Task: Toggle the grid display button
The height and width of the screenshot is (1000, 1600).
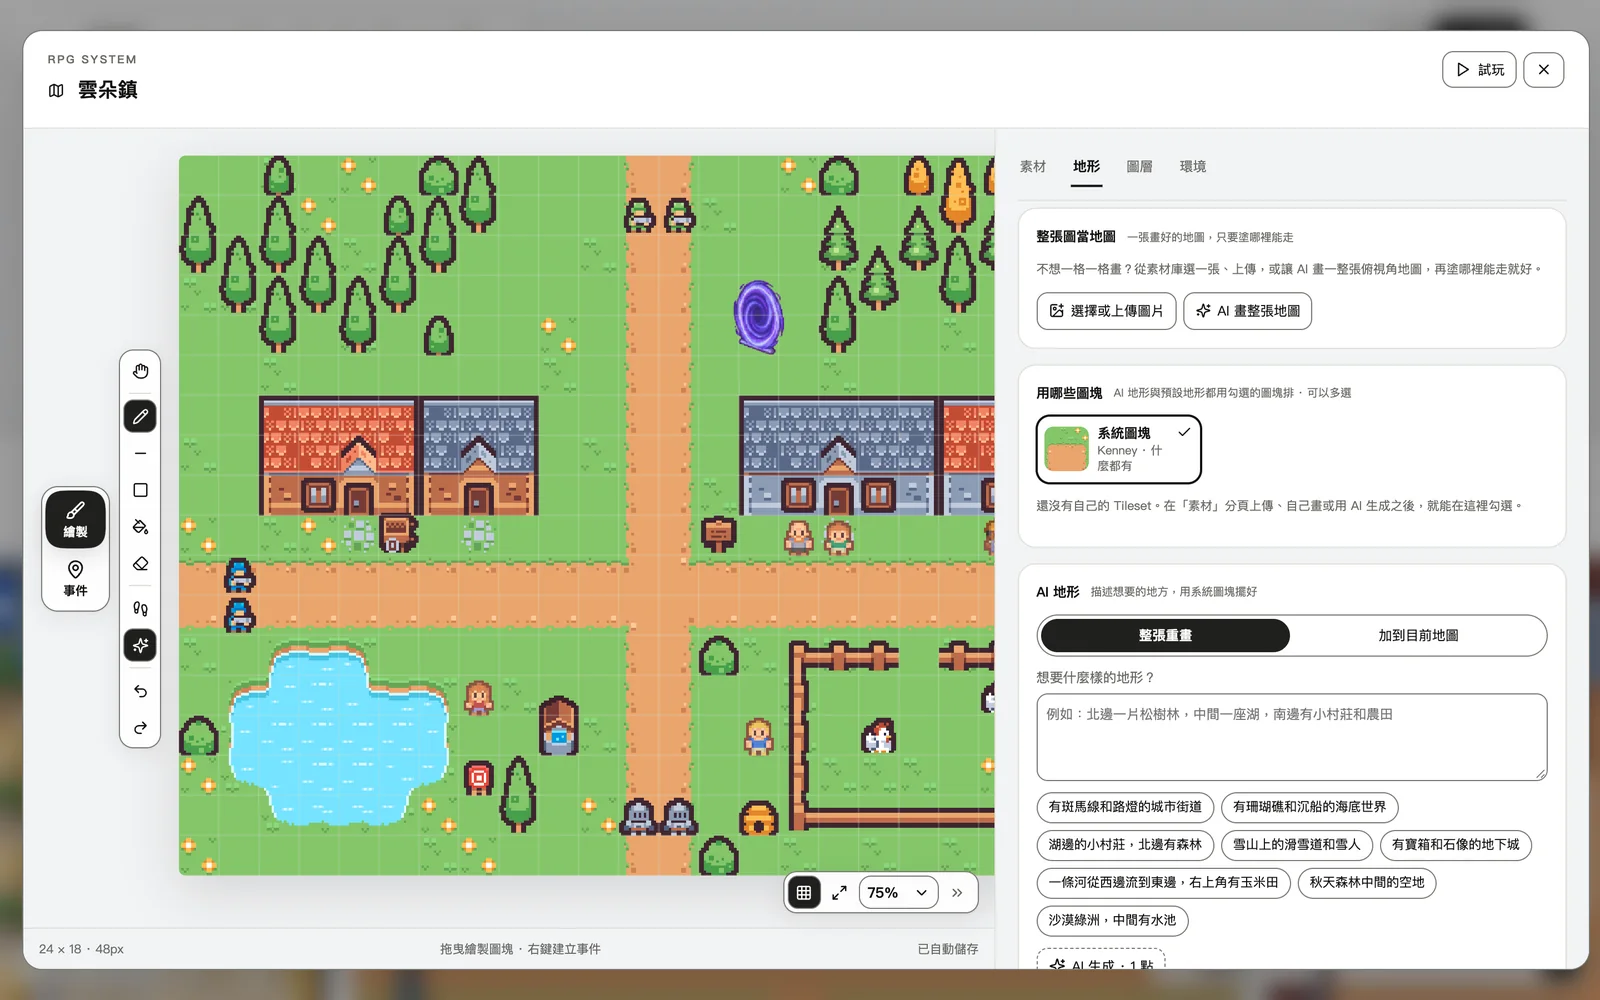Action: tap(804, 892)
